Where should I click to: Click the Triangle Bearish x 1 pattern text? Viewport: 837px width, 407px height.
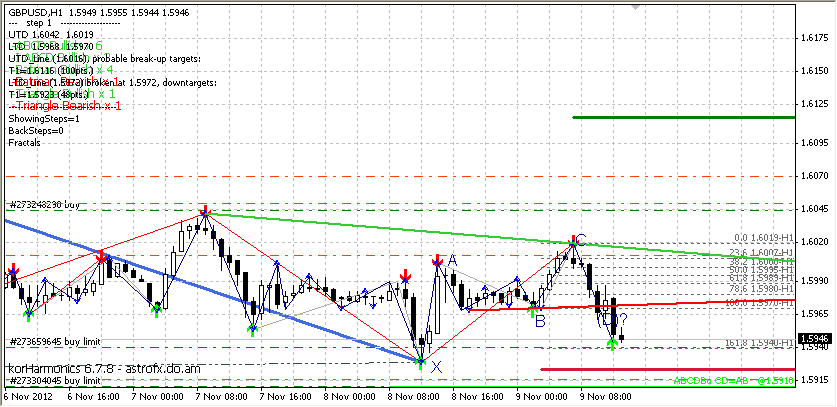(65, 106)
